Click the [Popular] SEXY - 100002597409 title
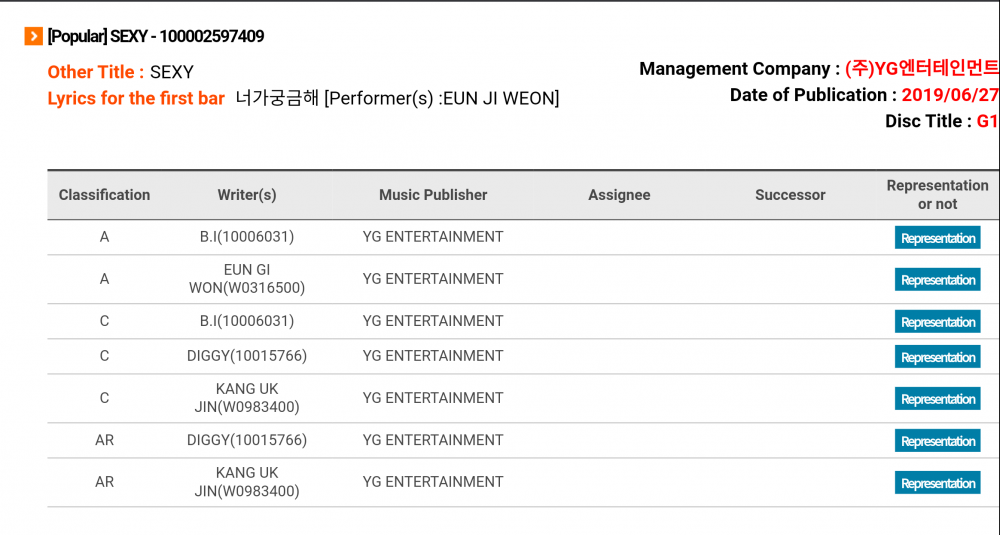The width and height of the screenshot is (1000, 535). pos(156,37)
